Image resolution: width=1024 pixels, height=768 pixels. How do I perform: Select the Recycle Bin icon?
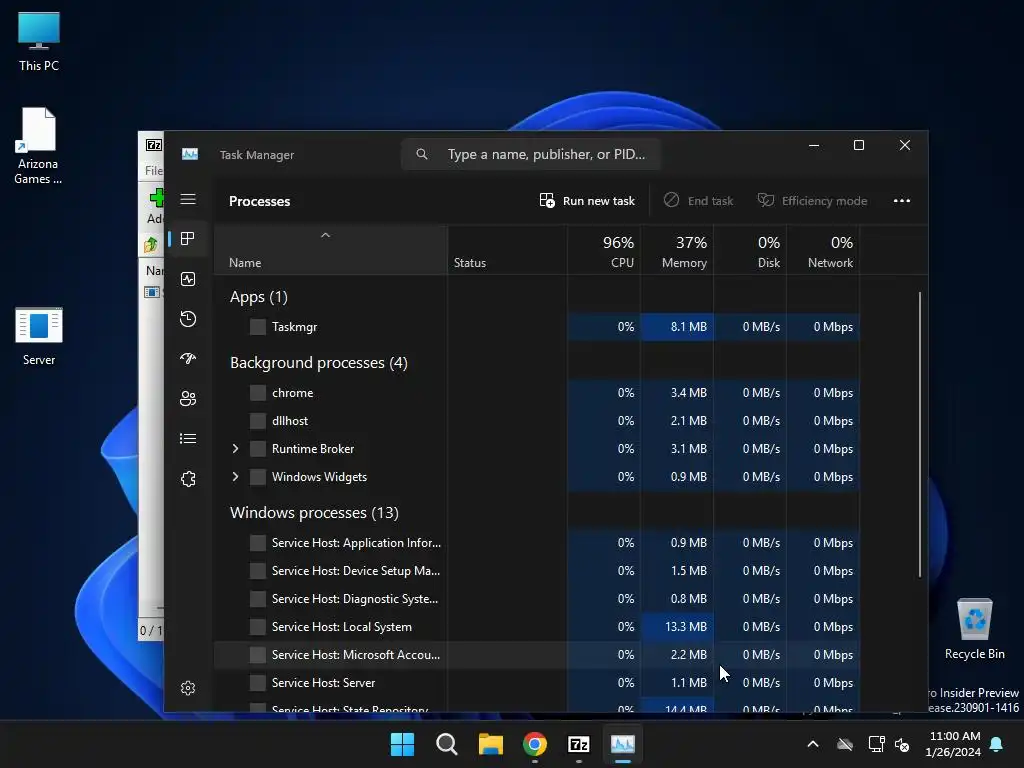pyautogui.click(x=974, y=629)
